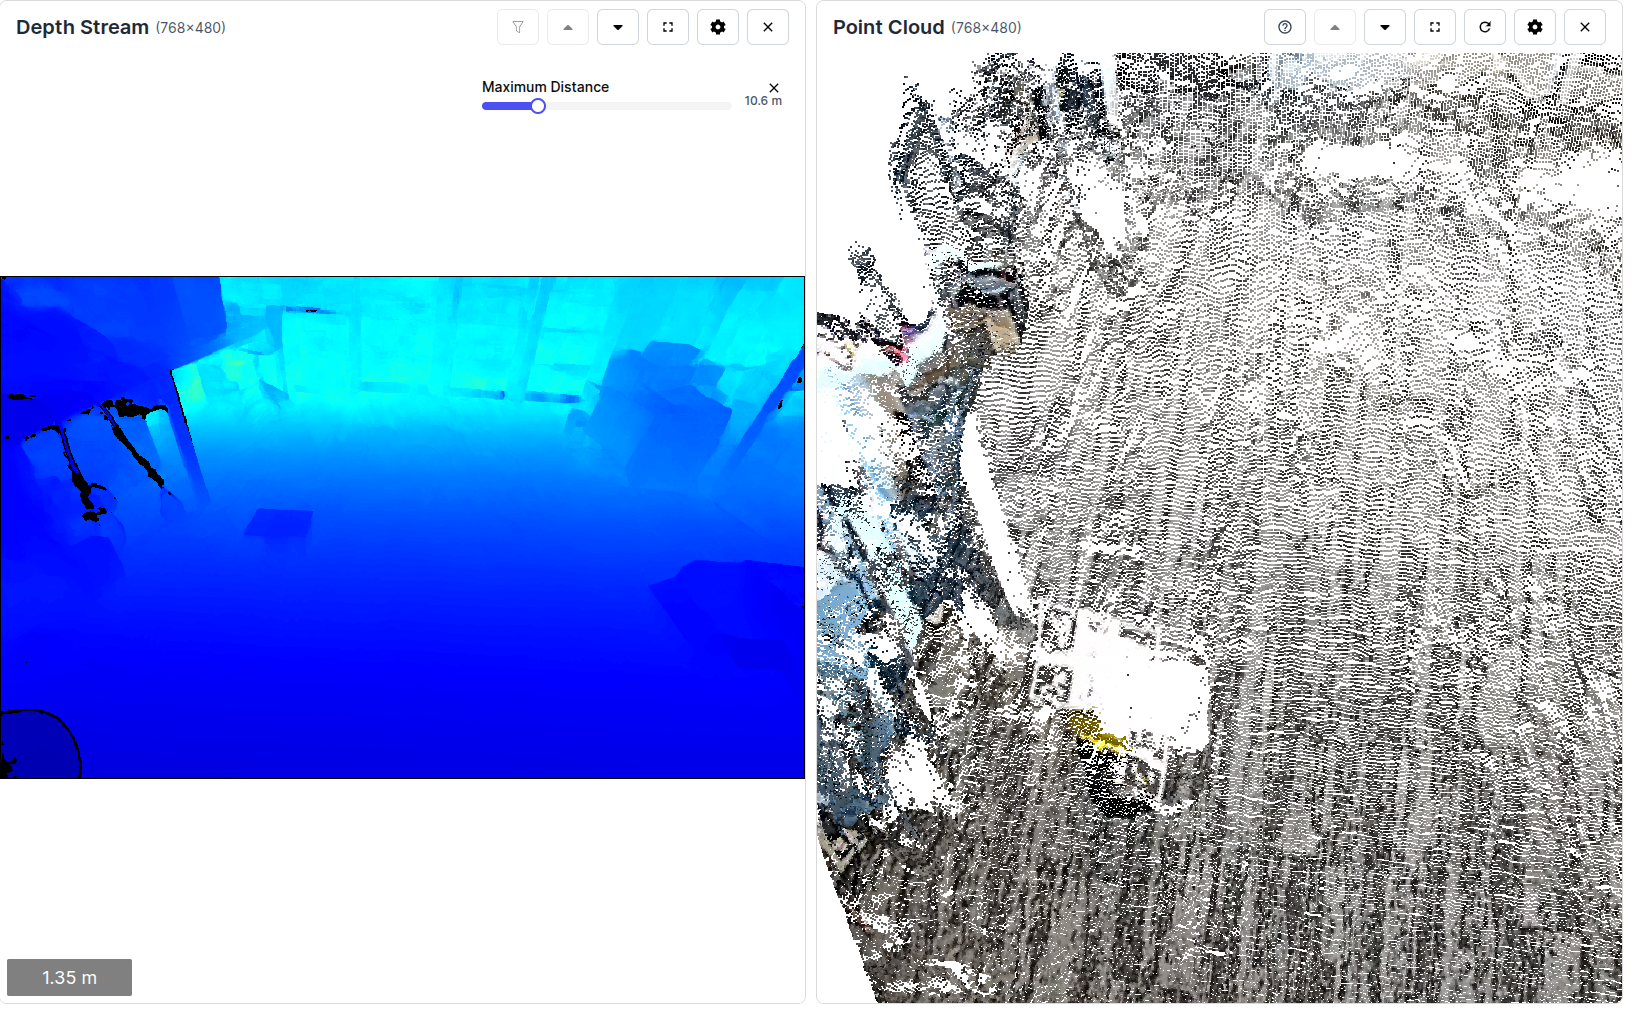This screenshot has height=1020, width=1639.
Task: Click the far end of Maximum Distance track
Action: tap(728, 106)
